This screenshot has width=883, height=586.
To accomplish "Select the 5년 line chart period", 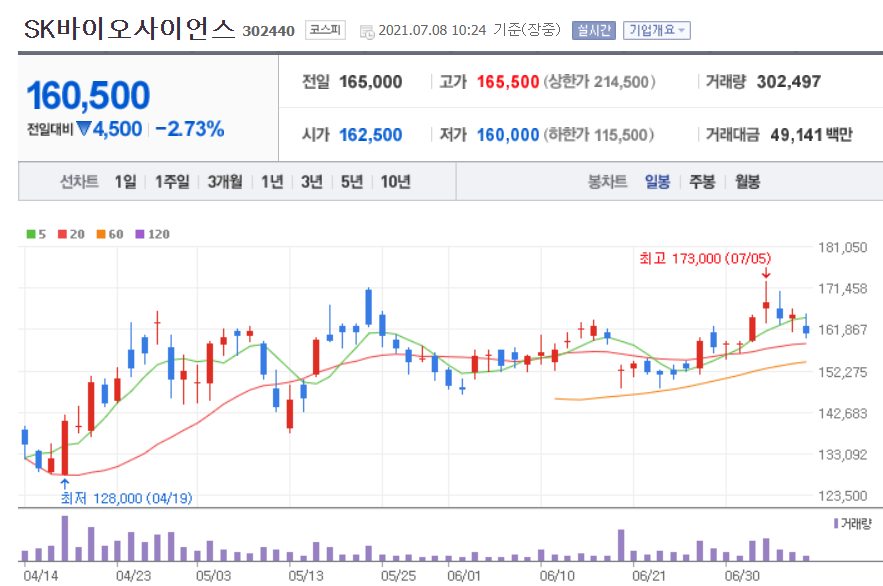I will (351, 181).
